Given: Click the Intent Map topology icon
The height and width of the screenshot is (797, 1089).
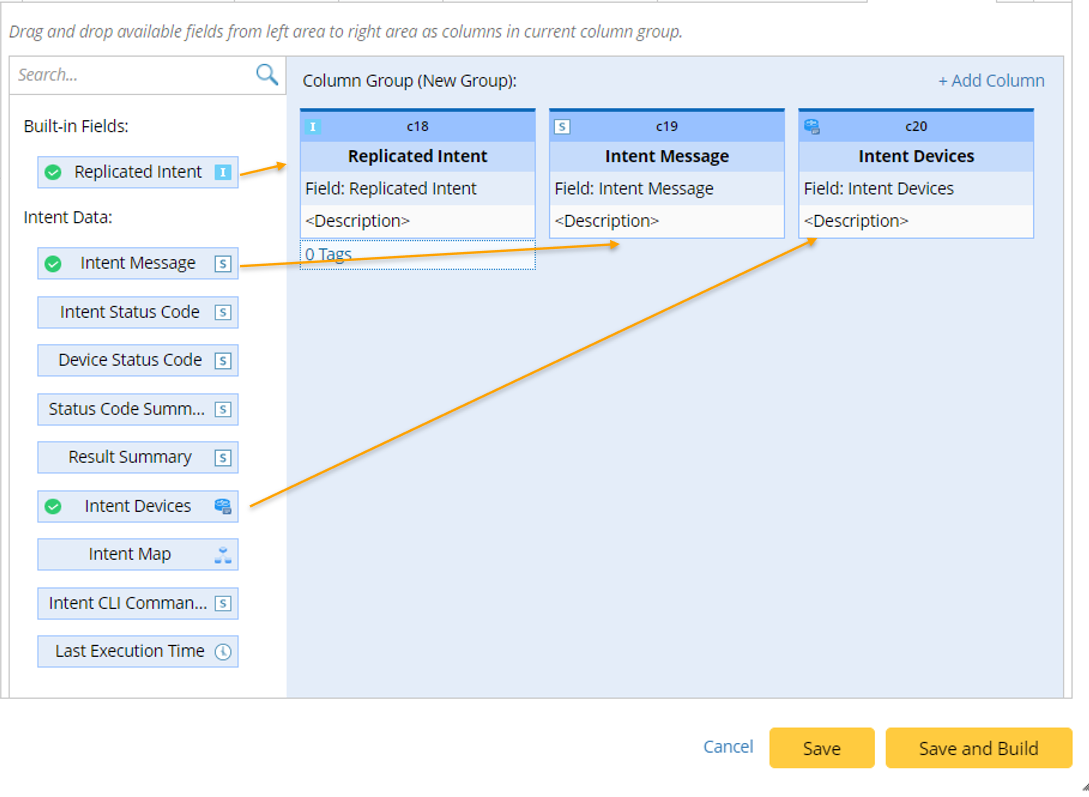Looking at the screenshot, I should tap(223, 555).
